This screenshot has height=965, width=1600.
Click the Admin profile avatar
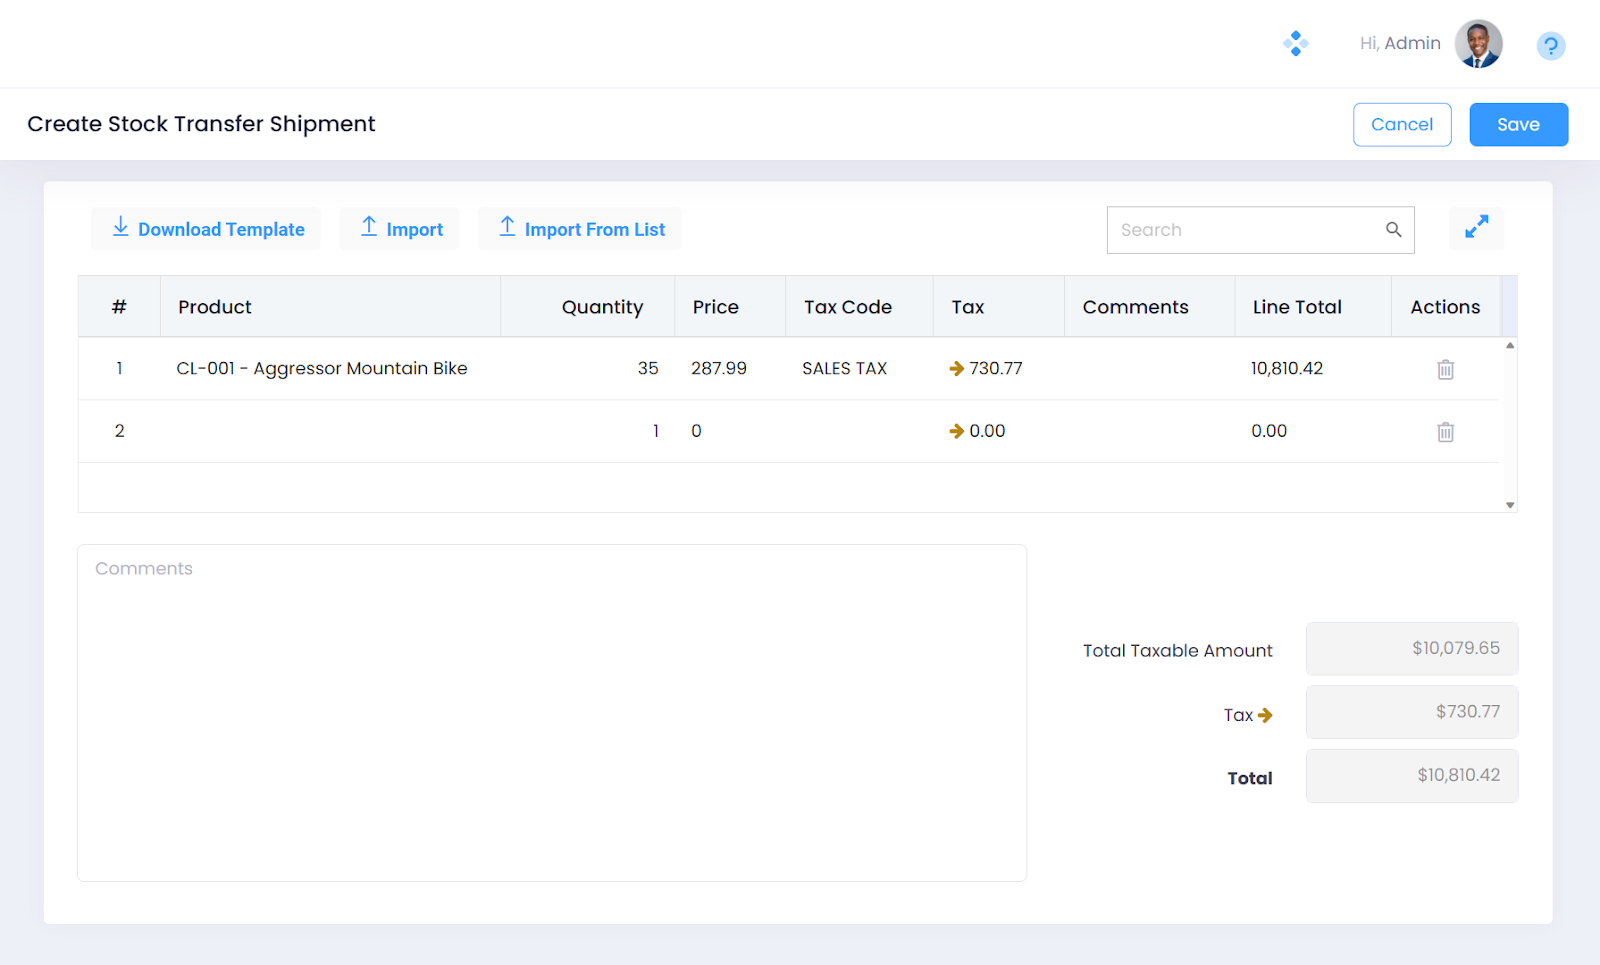tap(1478, 44)
